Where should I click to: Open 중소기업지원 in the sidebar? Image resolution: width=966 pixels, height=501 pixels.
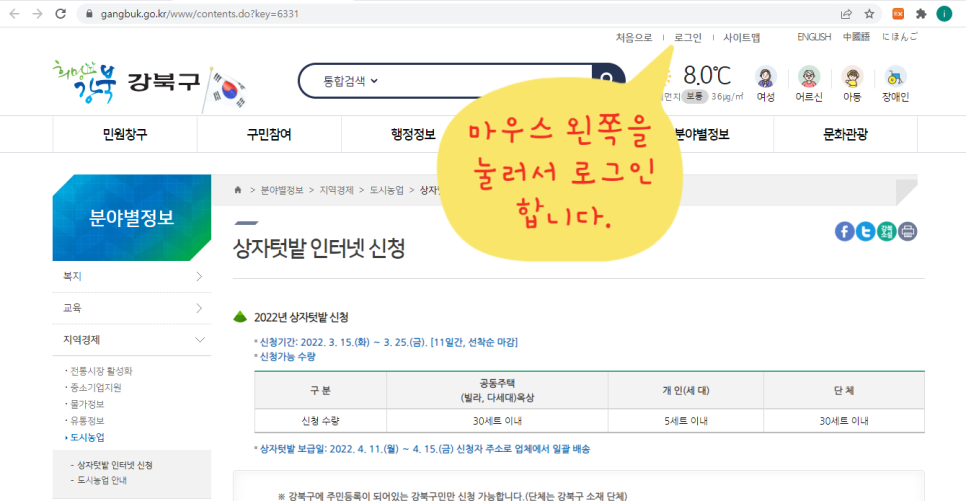(x=95, y=388)
